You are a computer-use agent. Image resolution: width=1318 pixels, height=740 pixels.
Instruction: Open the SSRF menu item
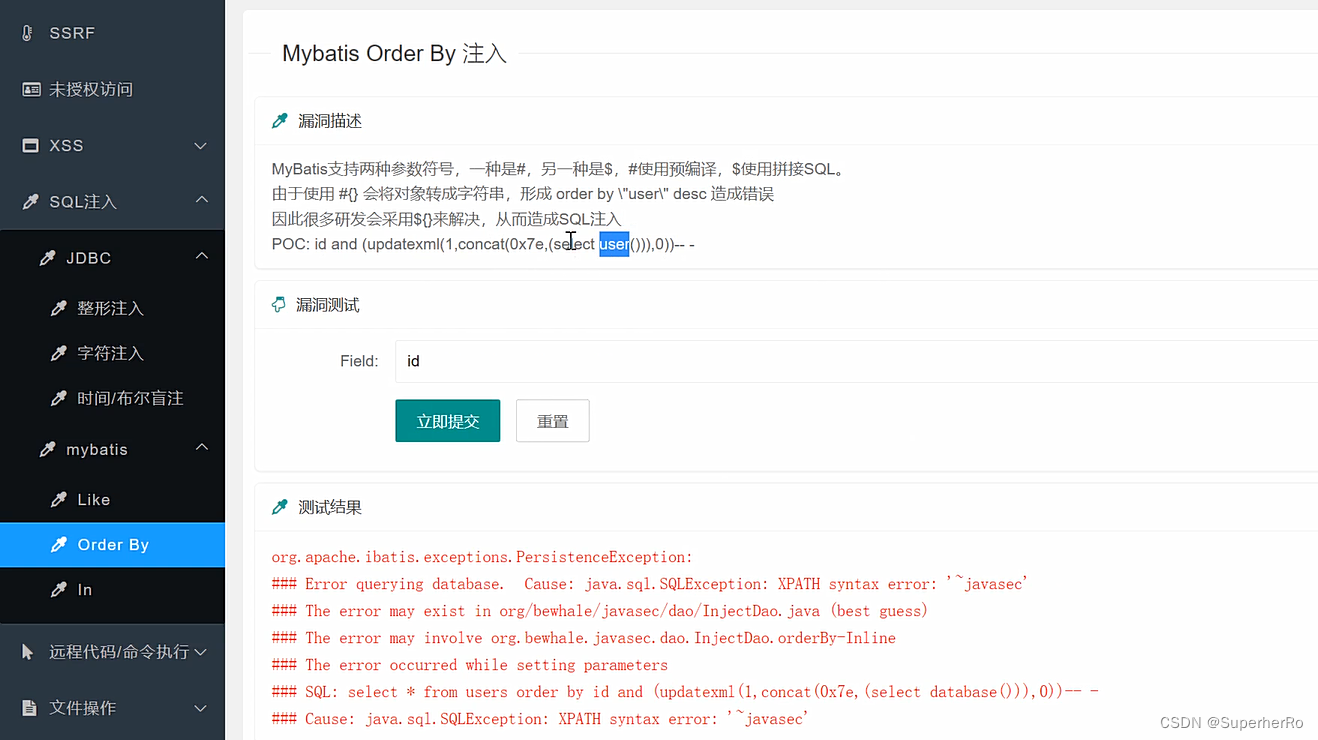pyautogui.click(x=112, y=33)
